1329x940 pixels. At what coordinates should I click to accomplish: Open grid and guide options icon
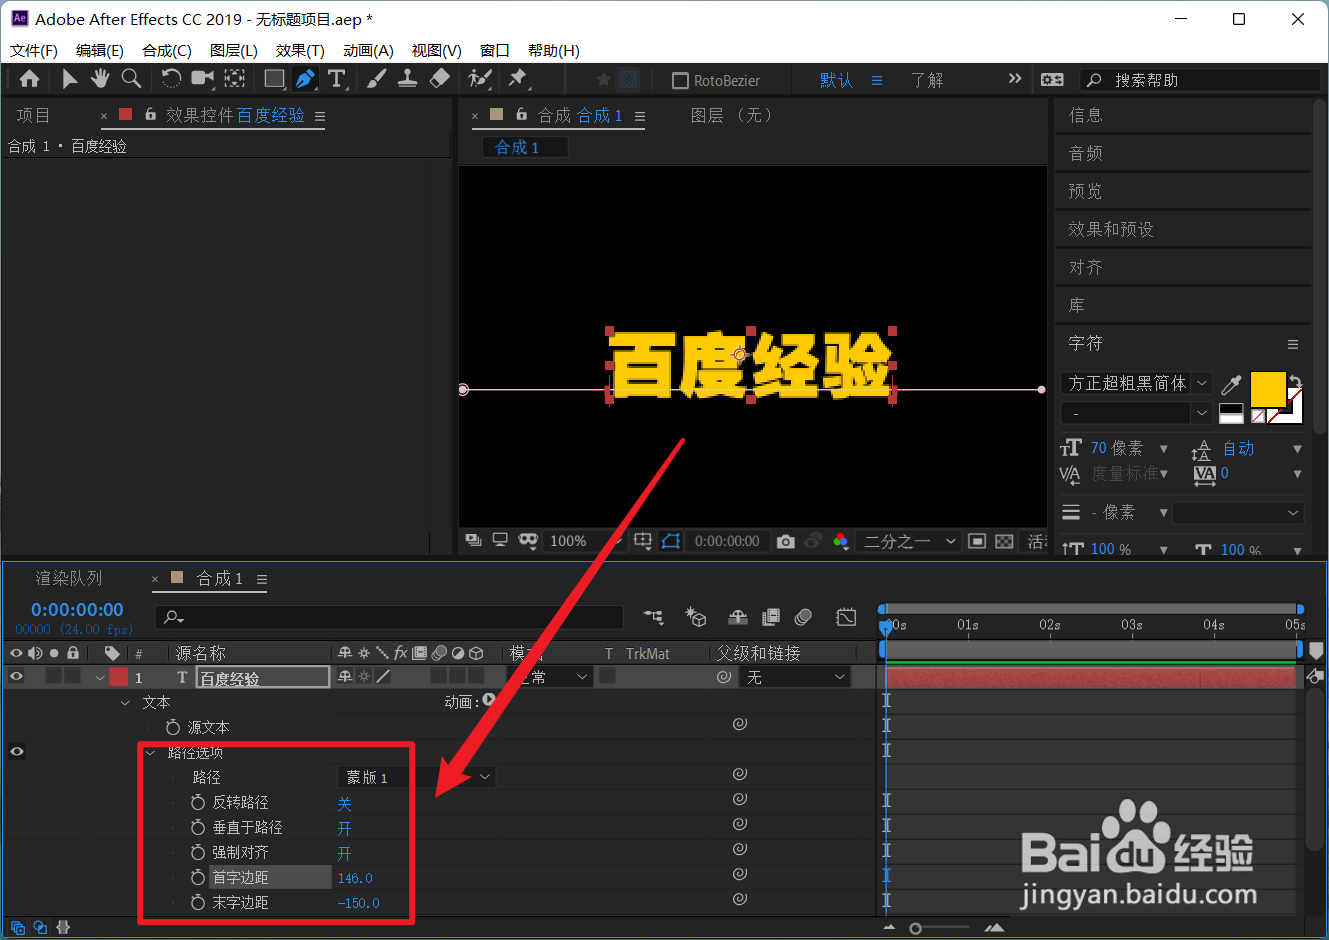(643, 541)
